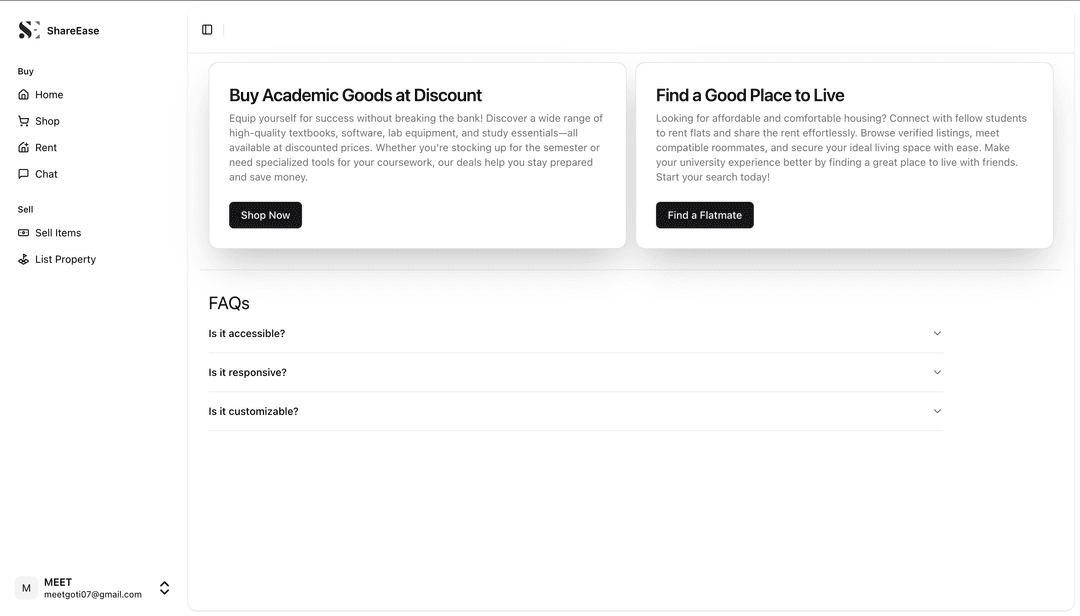Click the Home house icon
The image size is (1080, 616).
click(24, 95)
